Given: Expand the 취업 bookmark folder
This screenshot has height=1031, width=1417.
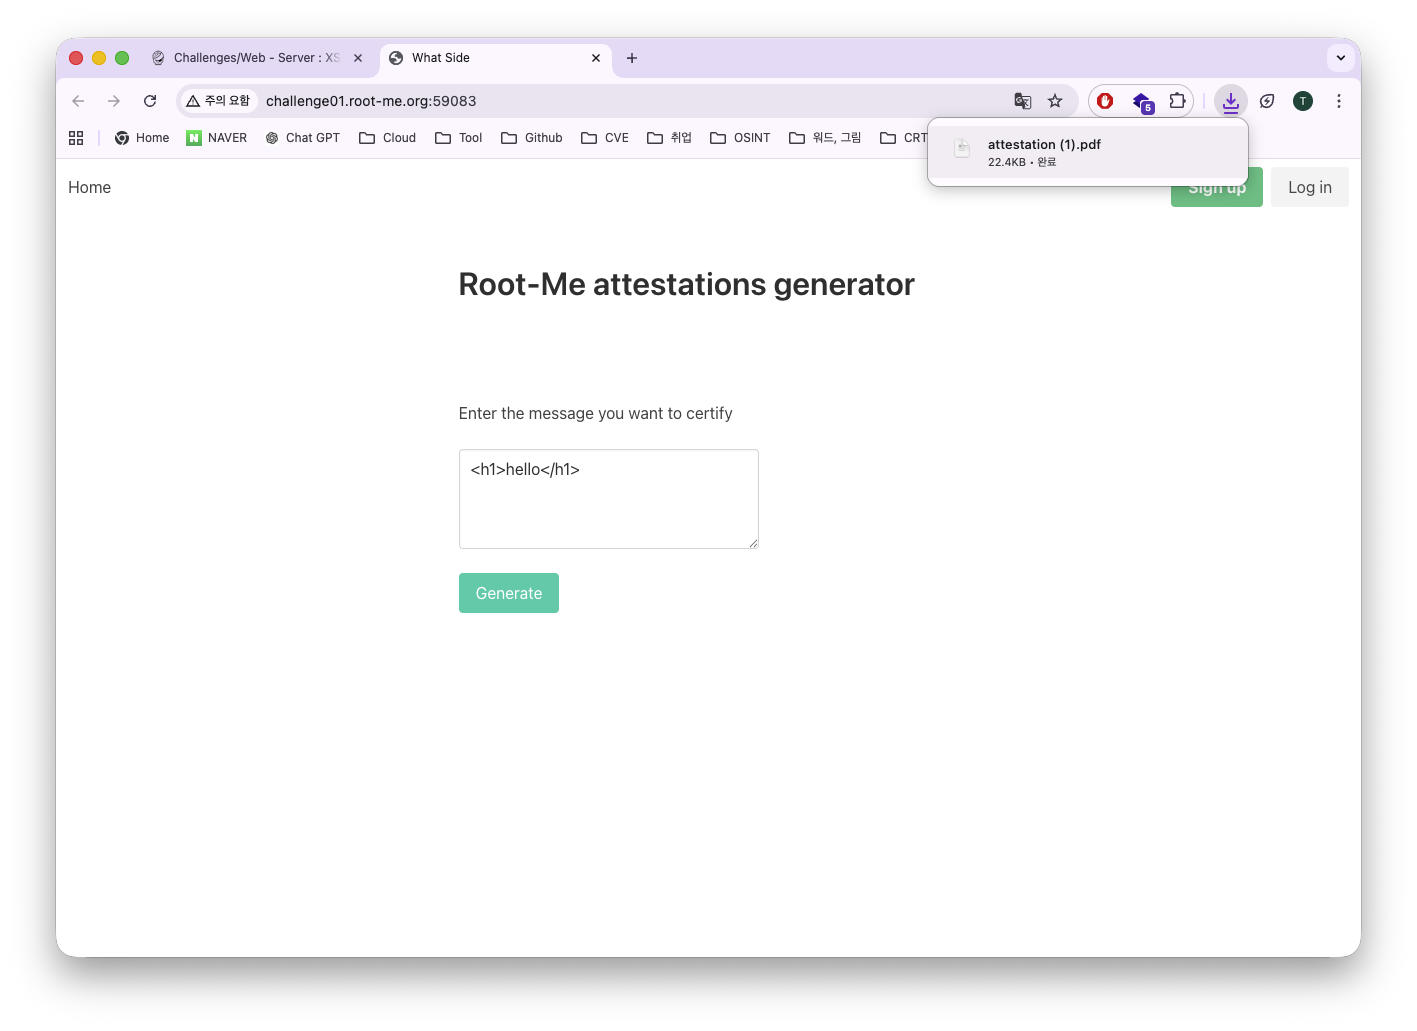Looking at the screenshot, I should pyautogui.click(x=670, y=138).
